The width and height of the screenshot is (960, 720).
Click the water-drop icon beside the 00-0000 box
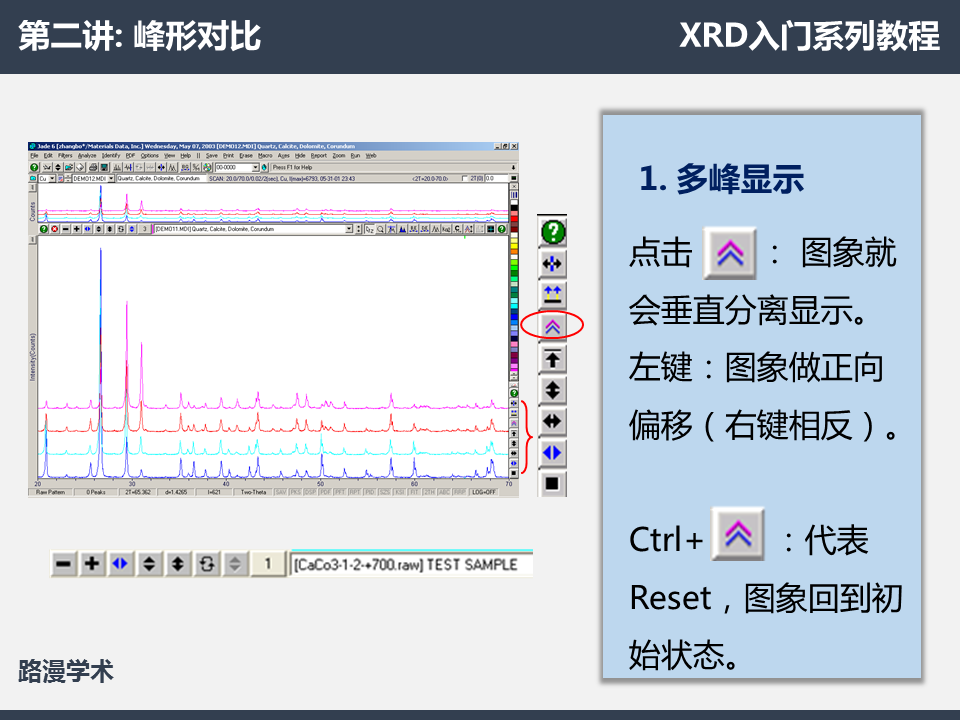click(264, 167)
